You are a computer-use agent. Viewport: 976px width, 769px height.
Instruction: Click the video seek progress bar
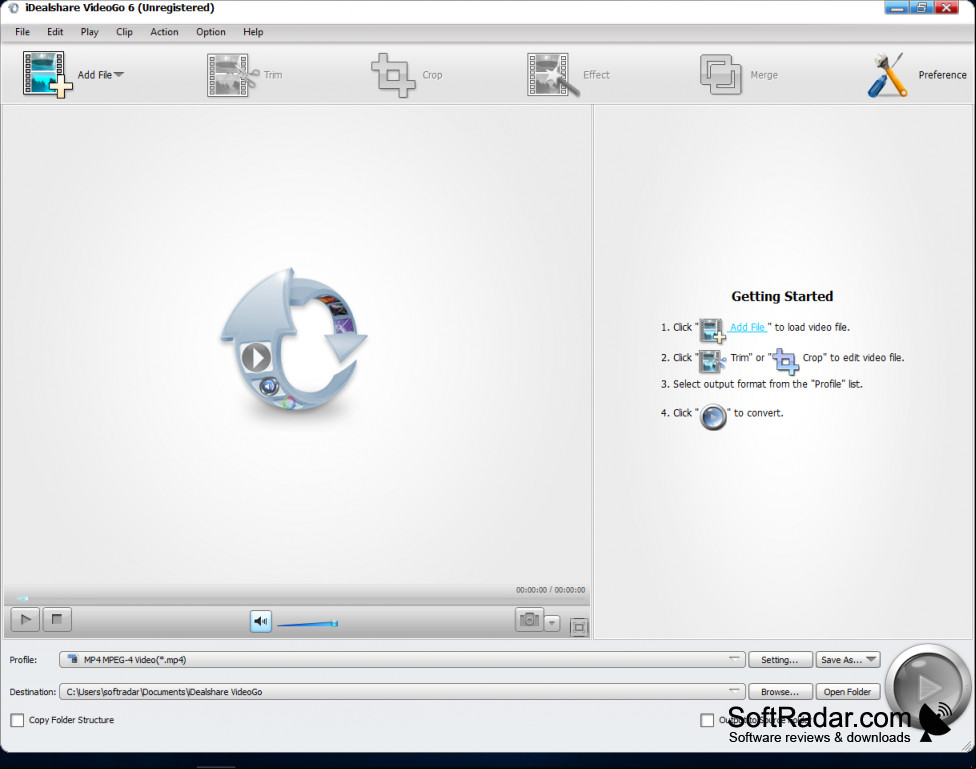click(x=297, y=598)
